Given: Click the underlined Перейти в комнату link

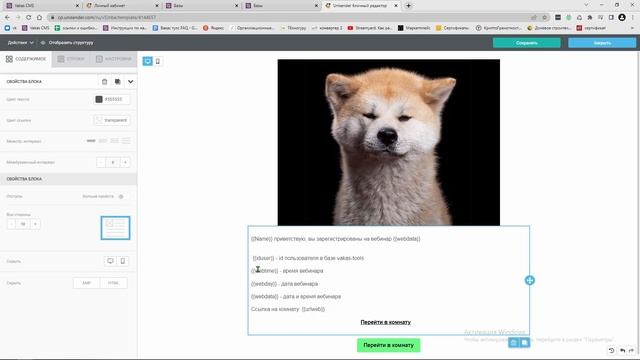Looking at the screenshot, I should (385, 322).
